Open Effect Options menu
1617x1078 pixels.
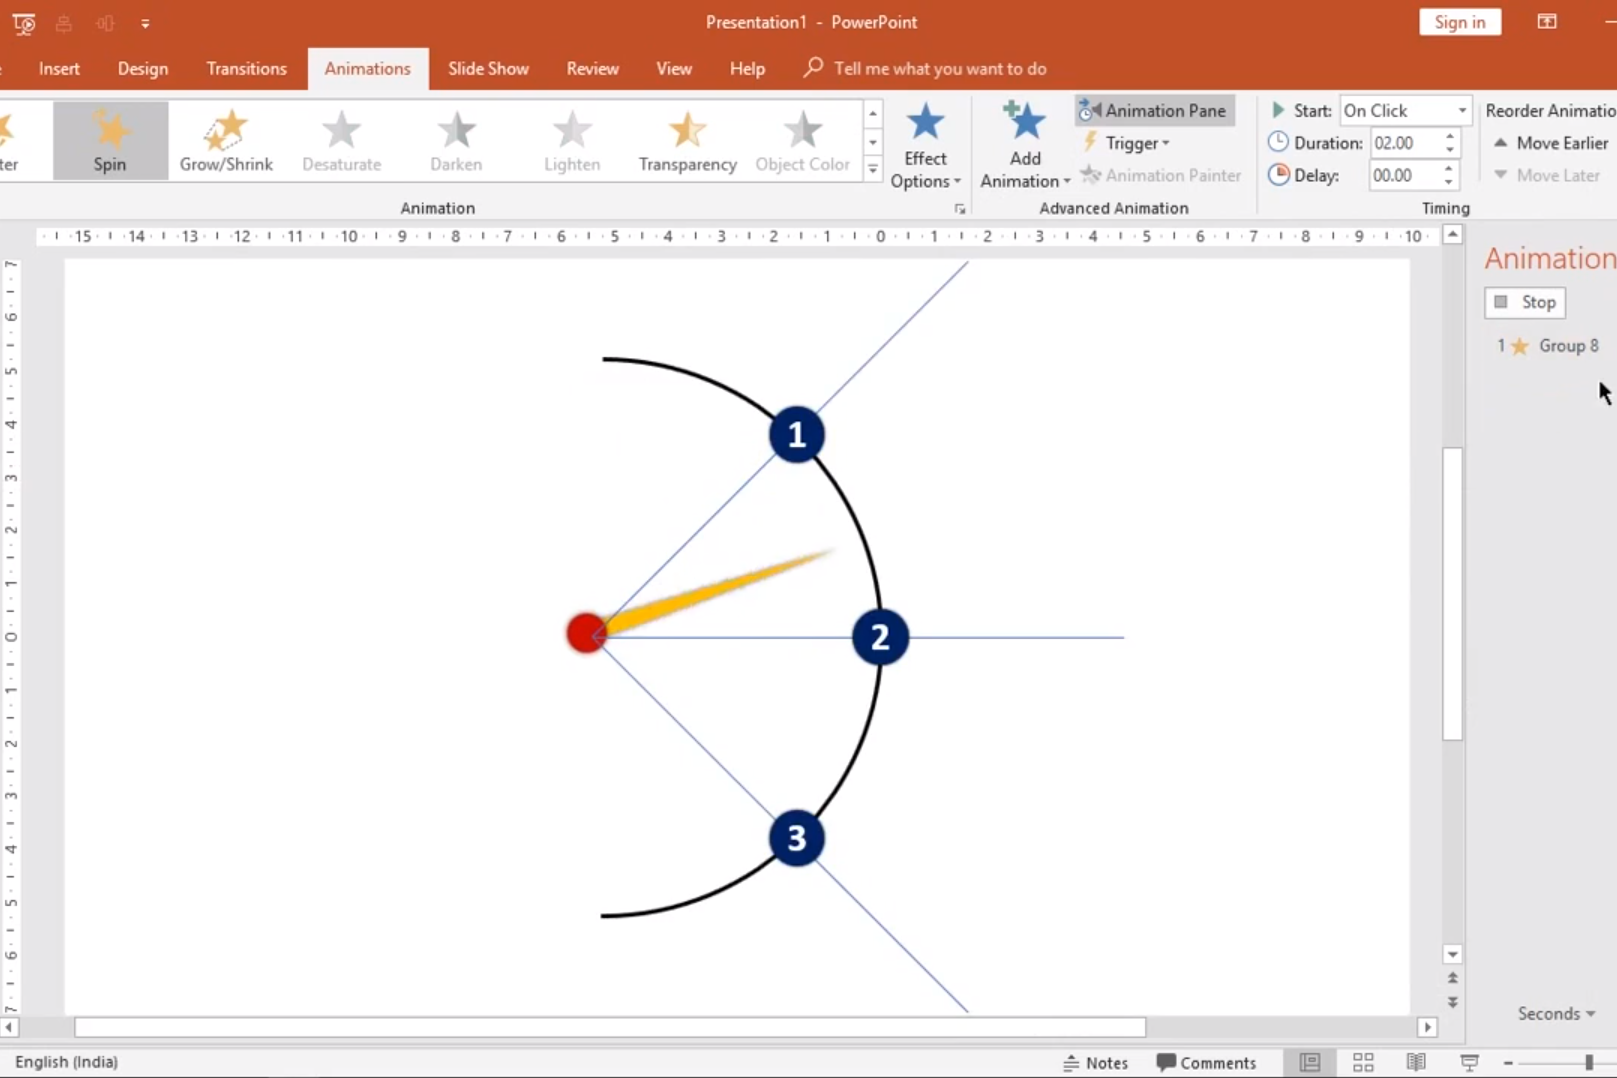(x=925, y=146)
